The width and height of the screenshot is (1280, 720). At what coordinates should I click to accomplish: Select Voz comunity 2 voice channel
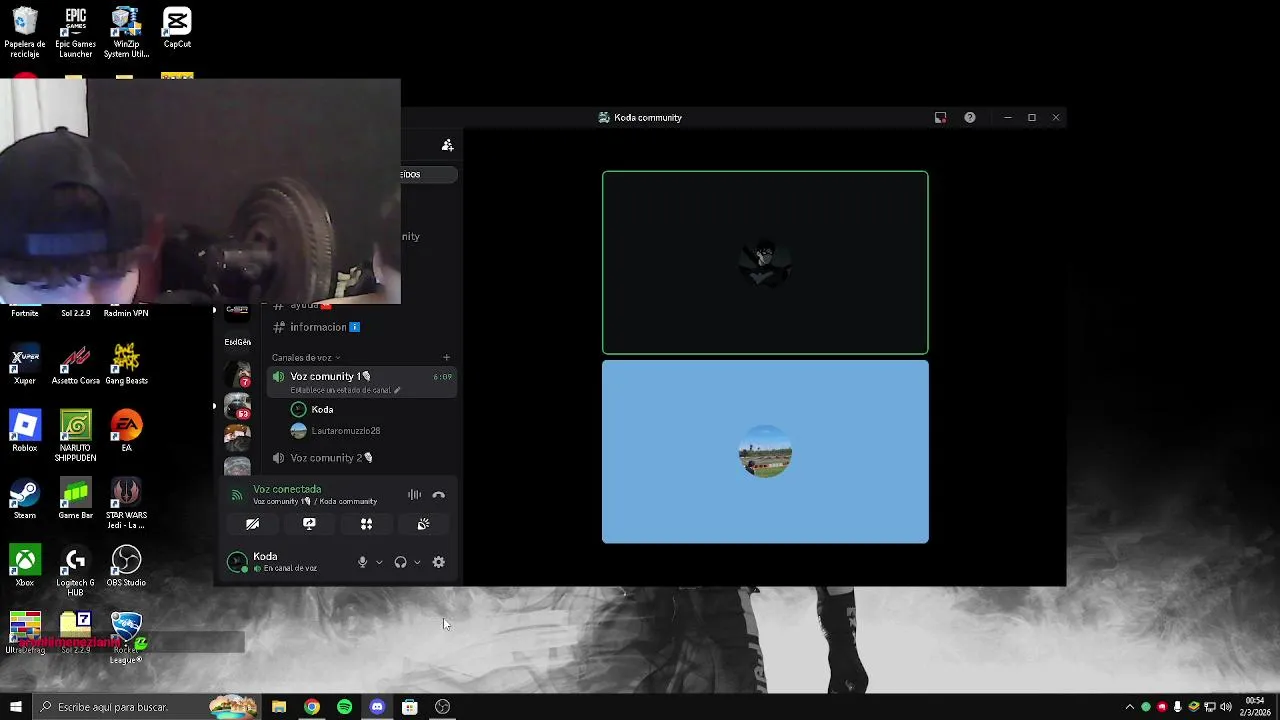click(x=361, y=458)
